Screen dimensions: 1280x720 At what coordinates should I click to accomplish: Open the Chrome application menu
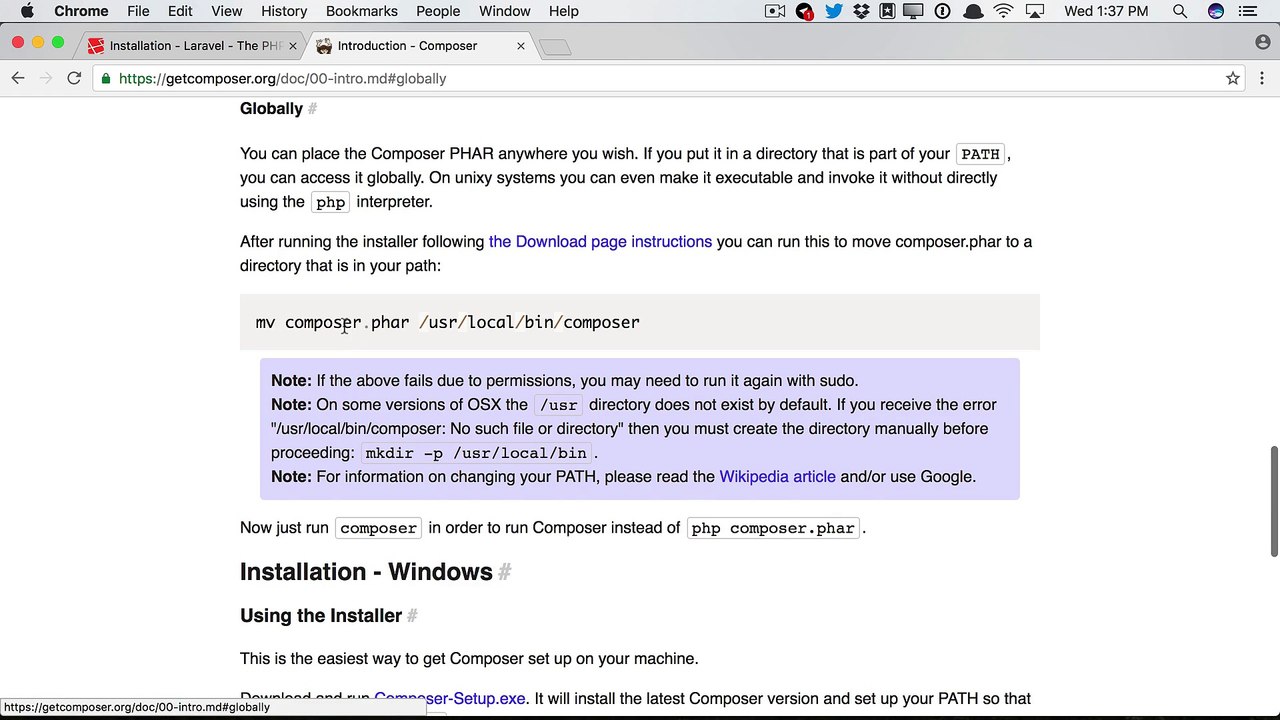pyautogui.click(x=81, y=11)
